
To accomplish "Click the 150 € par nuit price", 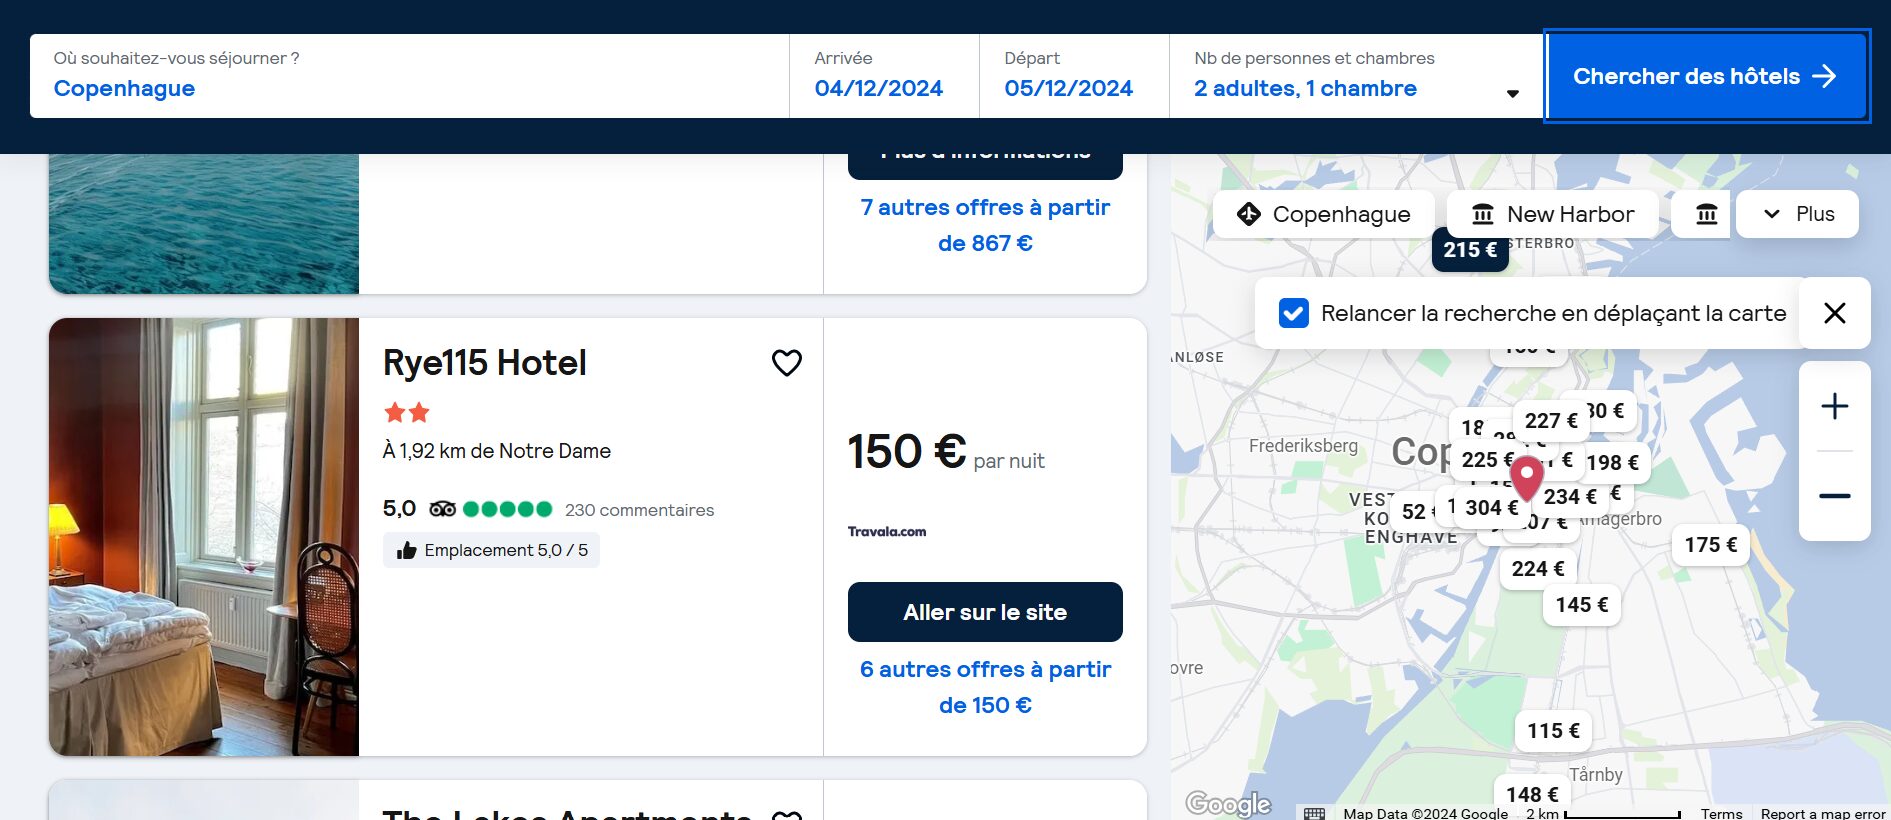I will coord(945,452).
